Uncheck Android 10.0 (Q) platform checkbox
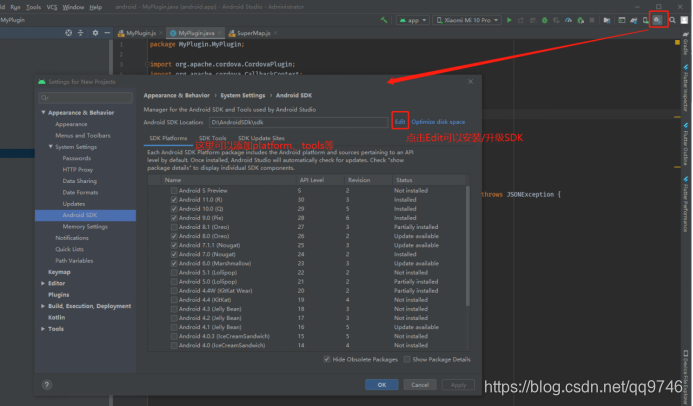This screenshot has width=693, height=406. 174,209
